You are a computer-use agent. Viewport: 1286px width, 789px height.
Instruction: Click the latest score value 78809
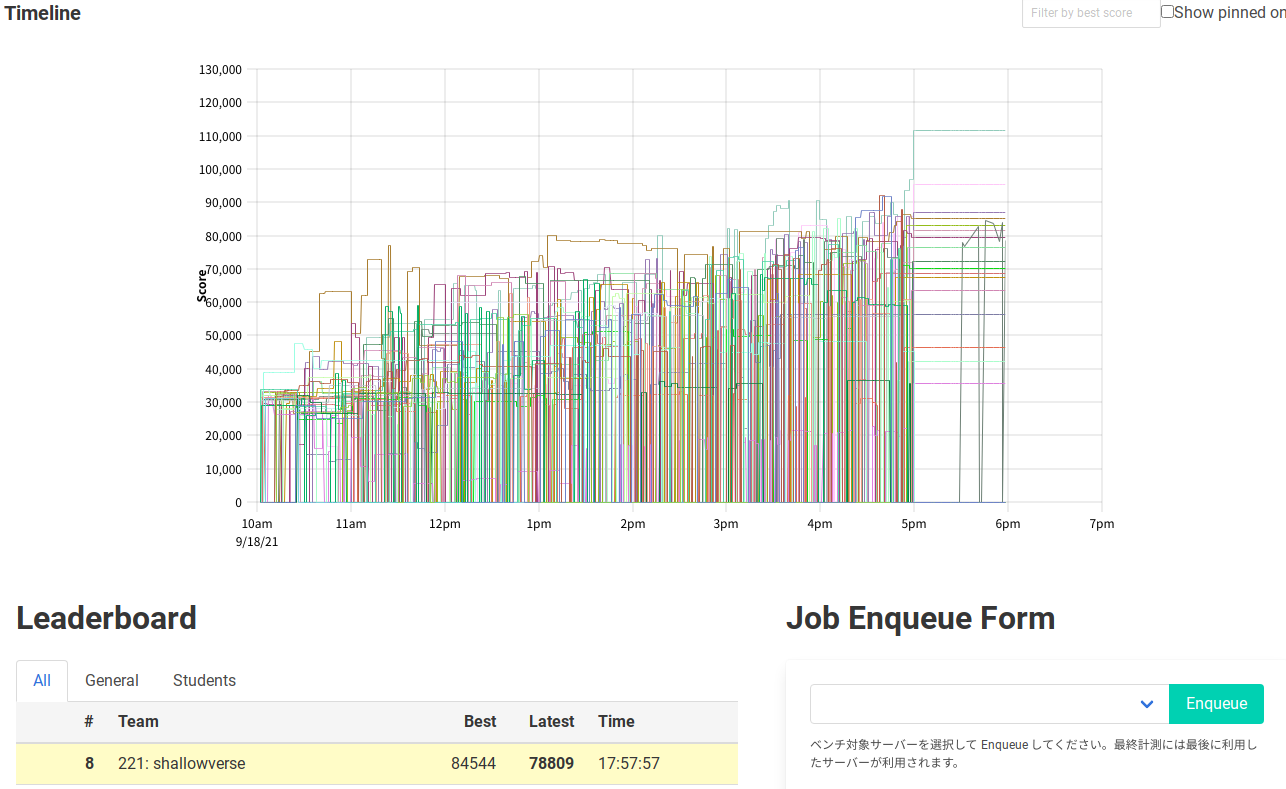tap(551, 763)
